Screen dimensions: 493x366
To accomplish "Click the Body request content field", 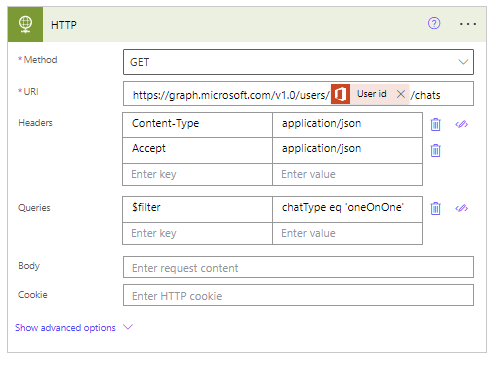I will coord(298,267).
